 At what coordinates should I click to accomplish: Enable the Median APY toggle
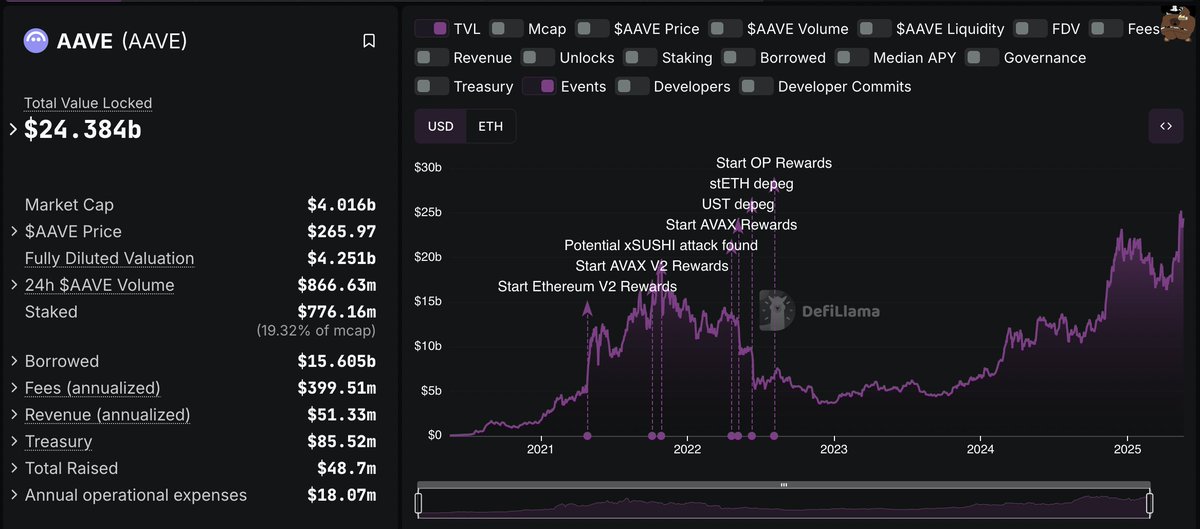(852, 58)
